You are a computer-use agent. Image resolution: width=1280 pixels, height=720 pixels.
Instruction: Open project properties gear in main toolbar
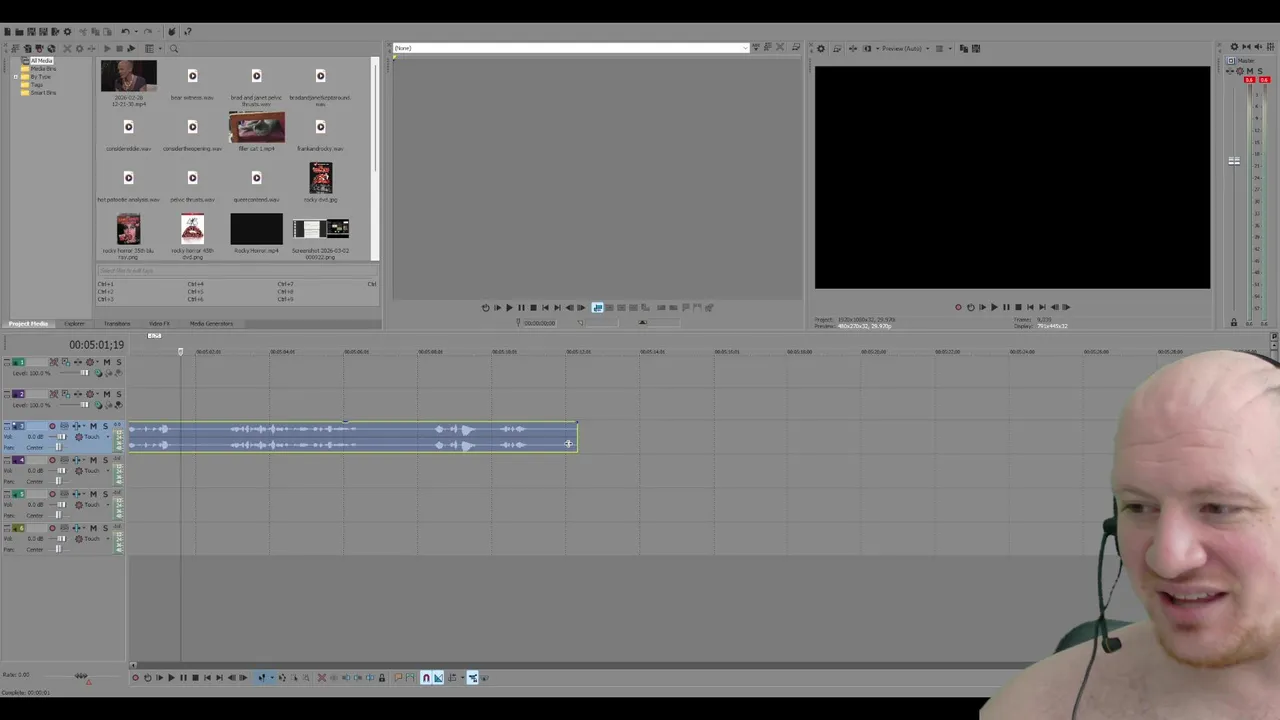tap(67, 32)
